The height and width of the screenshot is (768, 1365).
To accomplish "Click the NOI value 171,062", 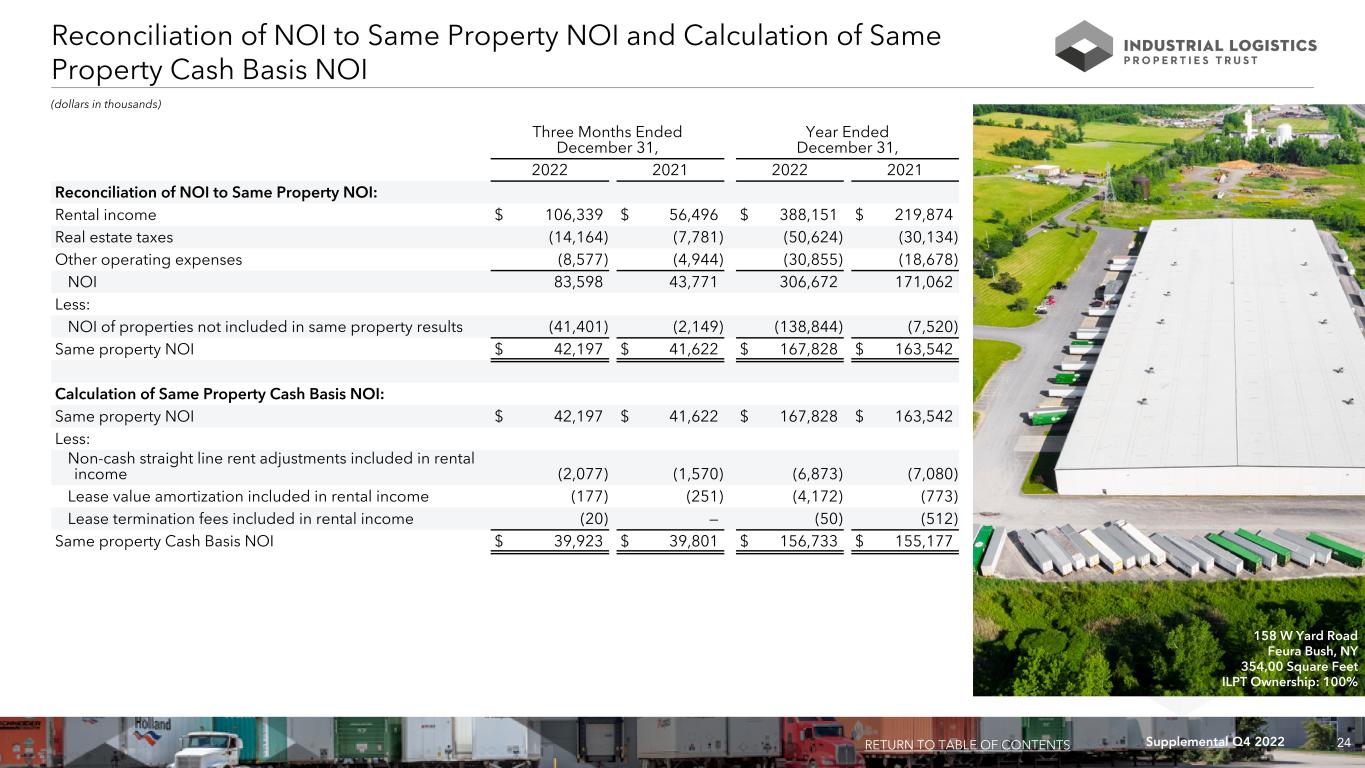I will point(924,282).
